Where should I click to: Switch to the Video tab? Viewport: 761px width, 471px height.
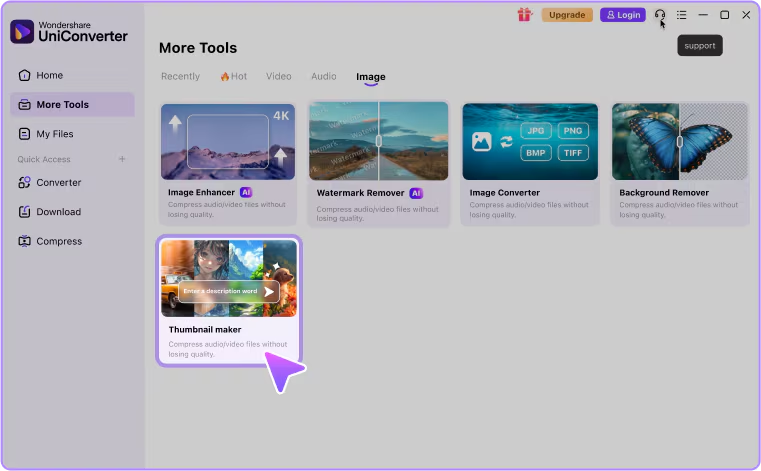tap(279, 76)
